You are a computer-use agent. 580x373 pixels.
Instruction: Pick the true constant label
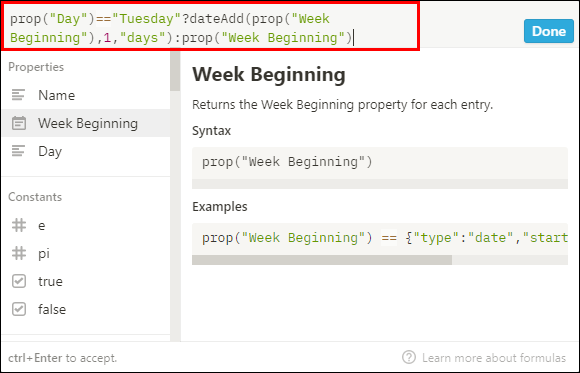50,281
